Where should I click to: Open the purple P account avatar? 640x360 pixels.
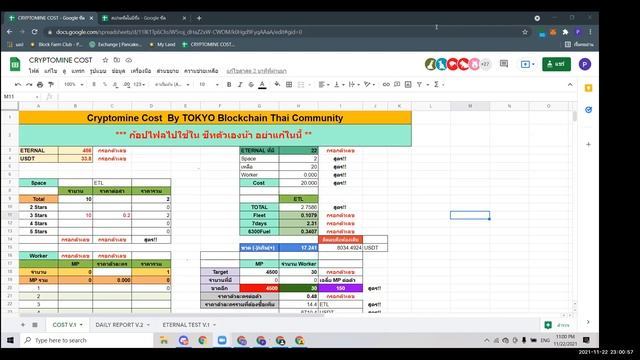pyautogui.click(x=584, y=64)
